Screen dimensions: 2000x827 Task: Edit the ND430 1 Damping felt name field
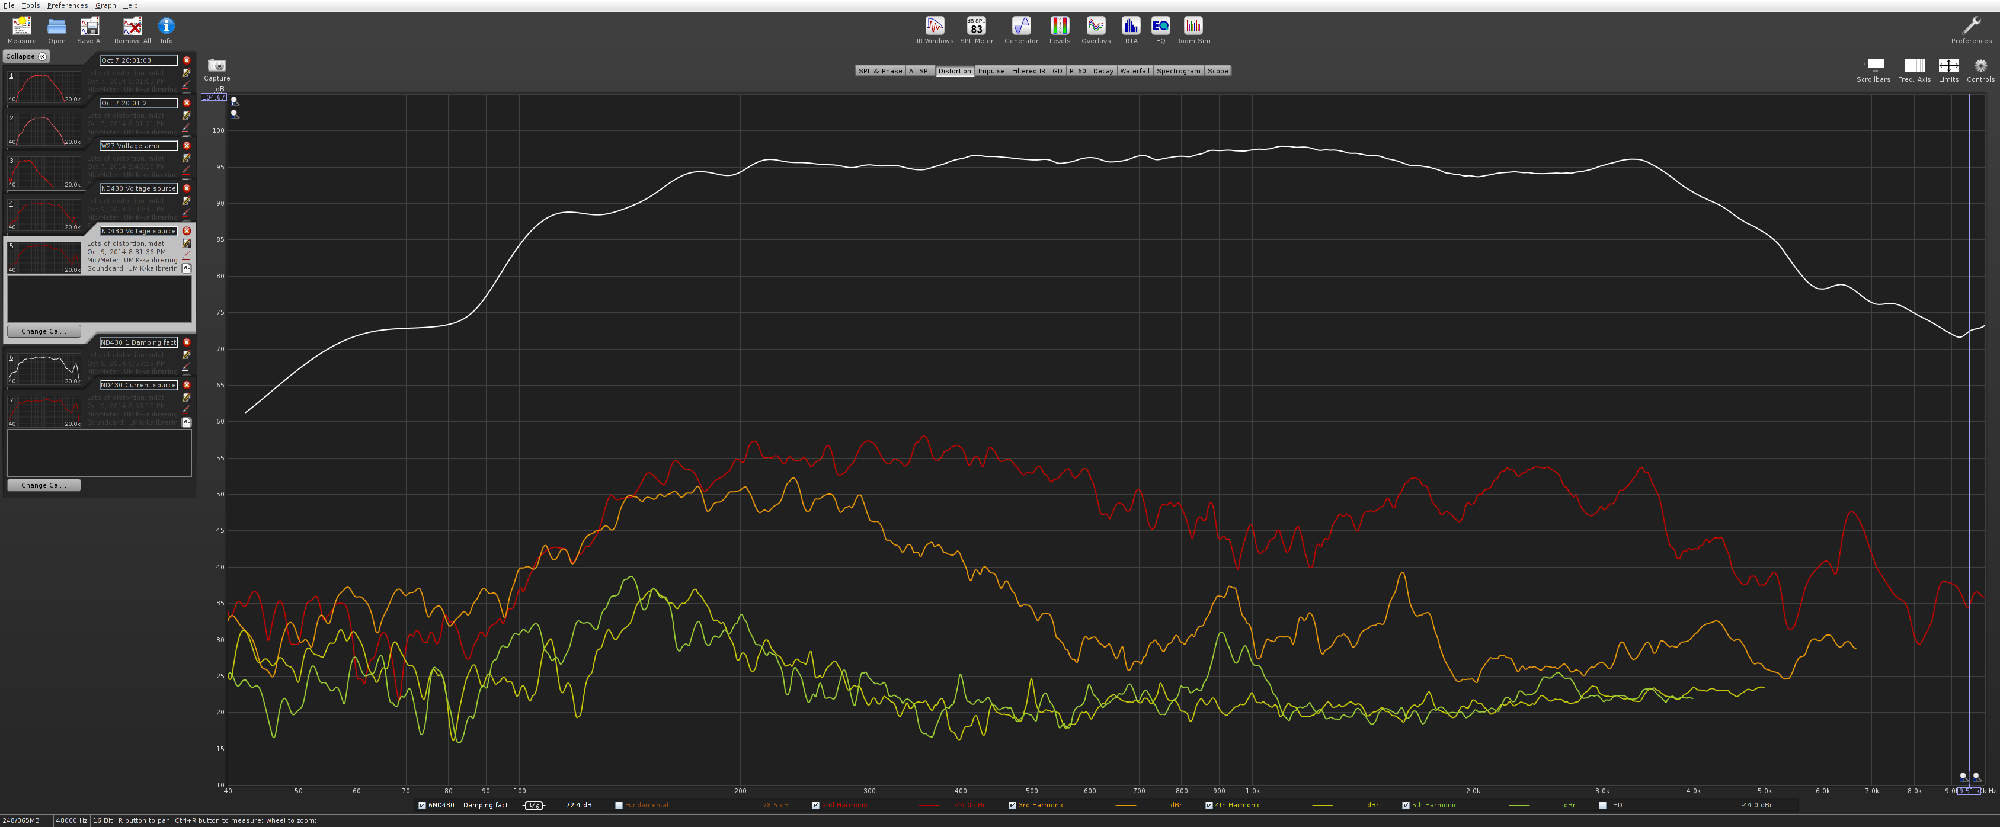click(x=139, y=342)
